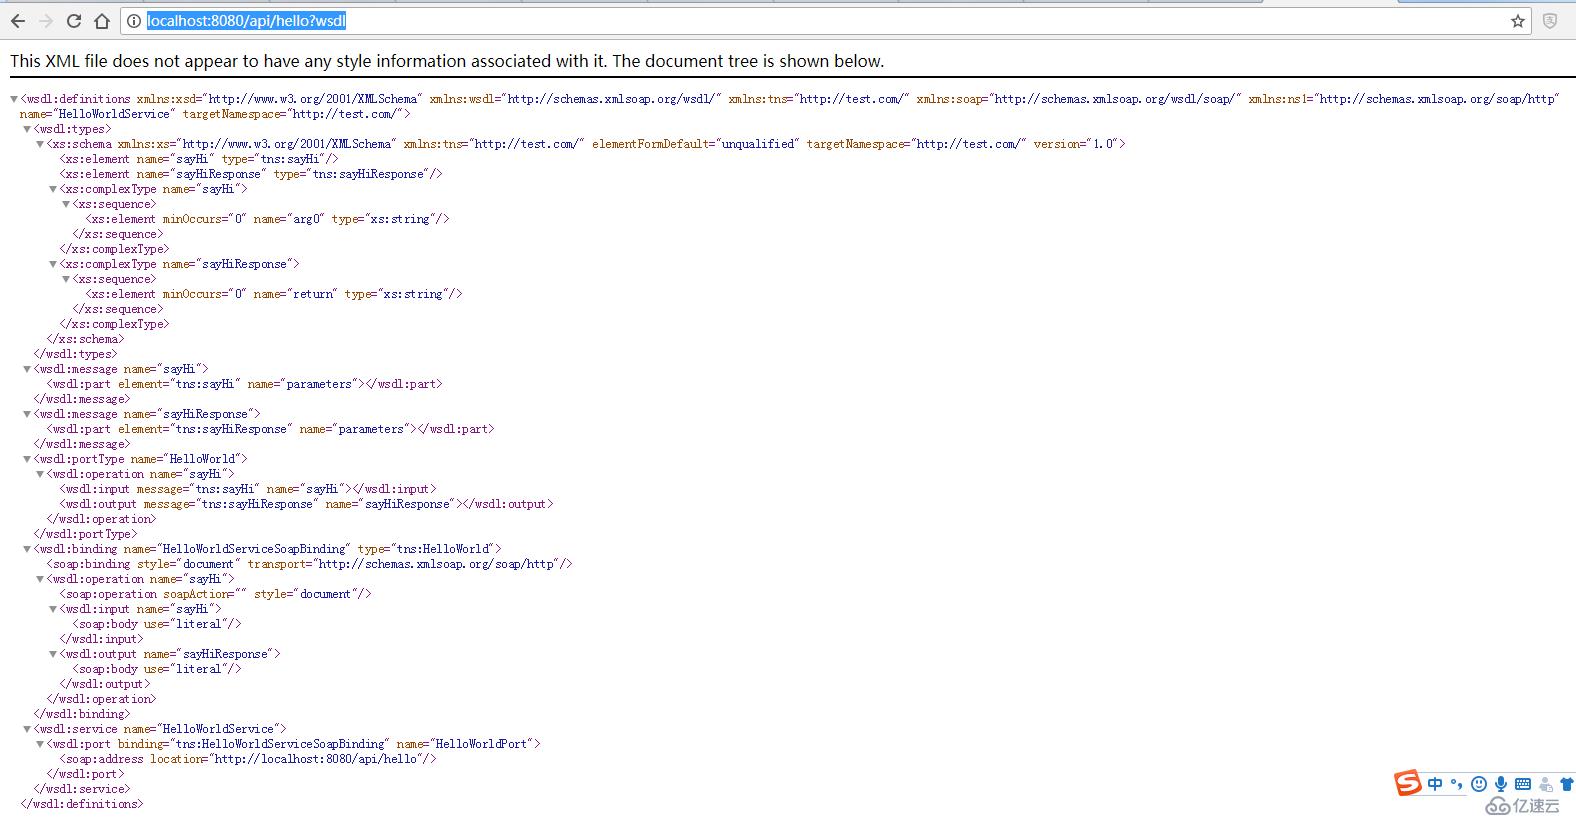Collapse wsdl:input name="sayHi" node in binding
The width and height of the screenshot is (1576, 818).
tap(53, 609)
